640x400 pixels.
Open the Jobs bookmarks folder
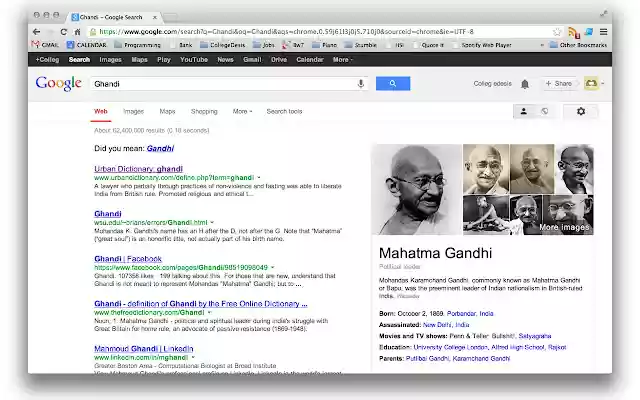point(264,45)
